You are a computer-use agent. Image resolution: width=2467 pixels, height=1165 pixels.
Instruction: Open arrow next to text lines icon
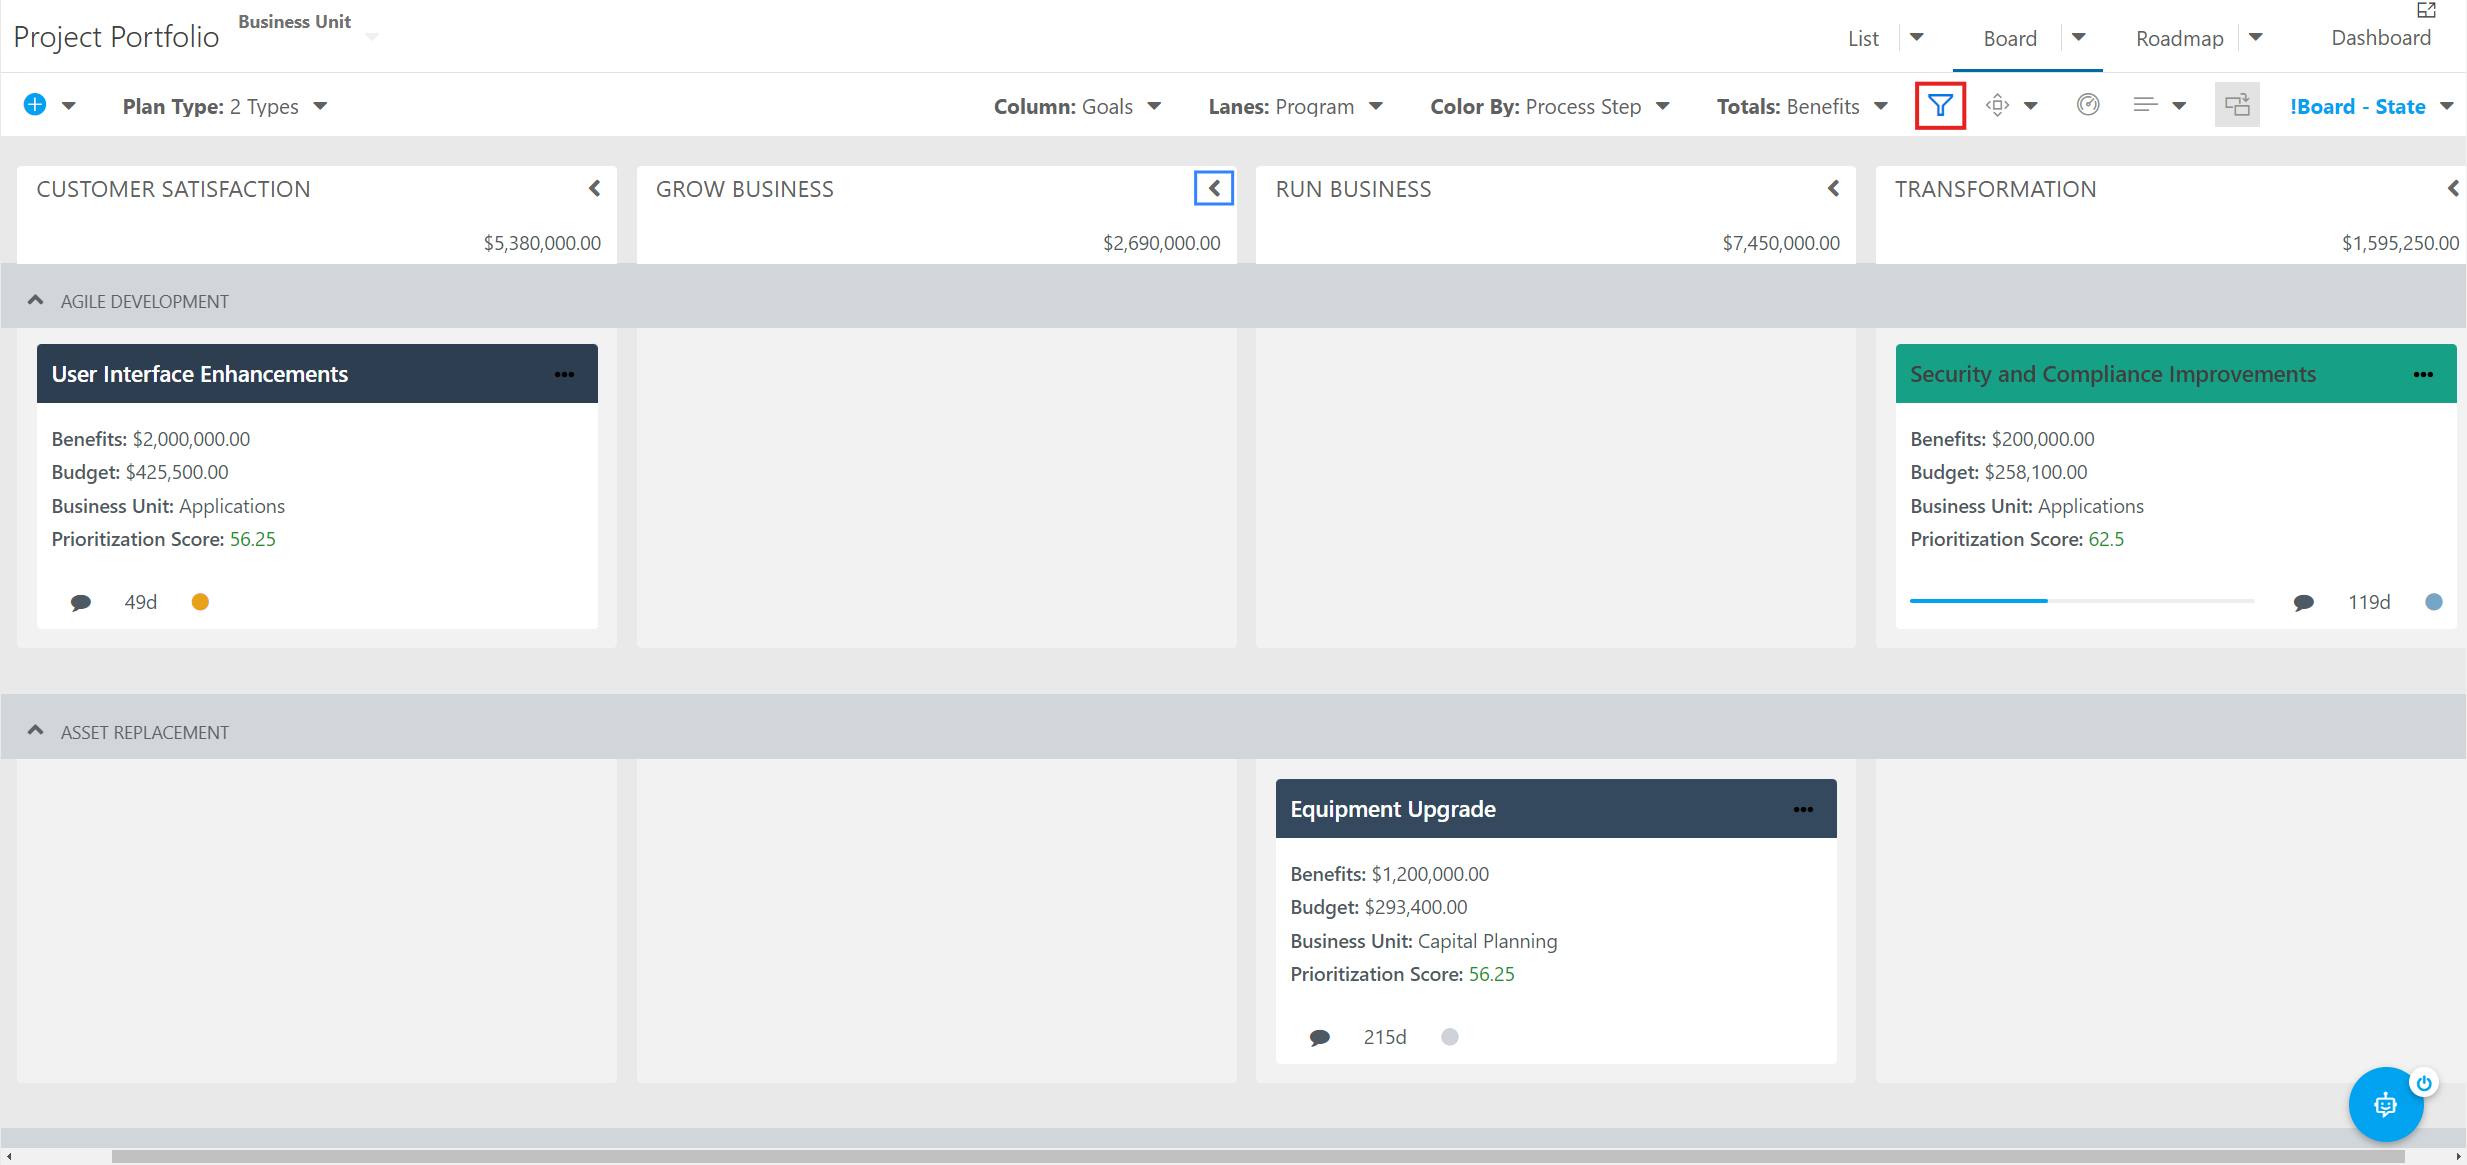2179,106
